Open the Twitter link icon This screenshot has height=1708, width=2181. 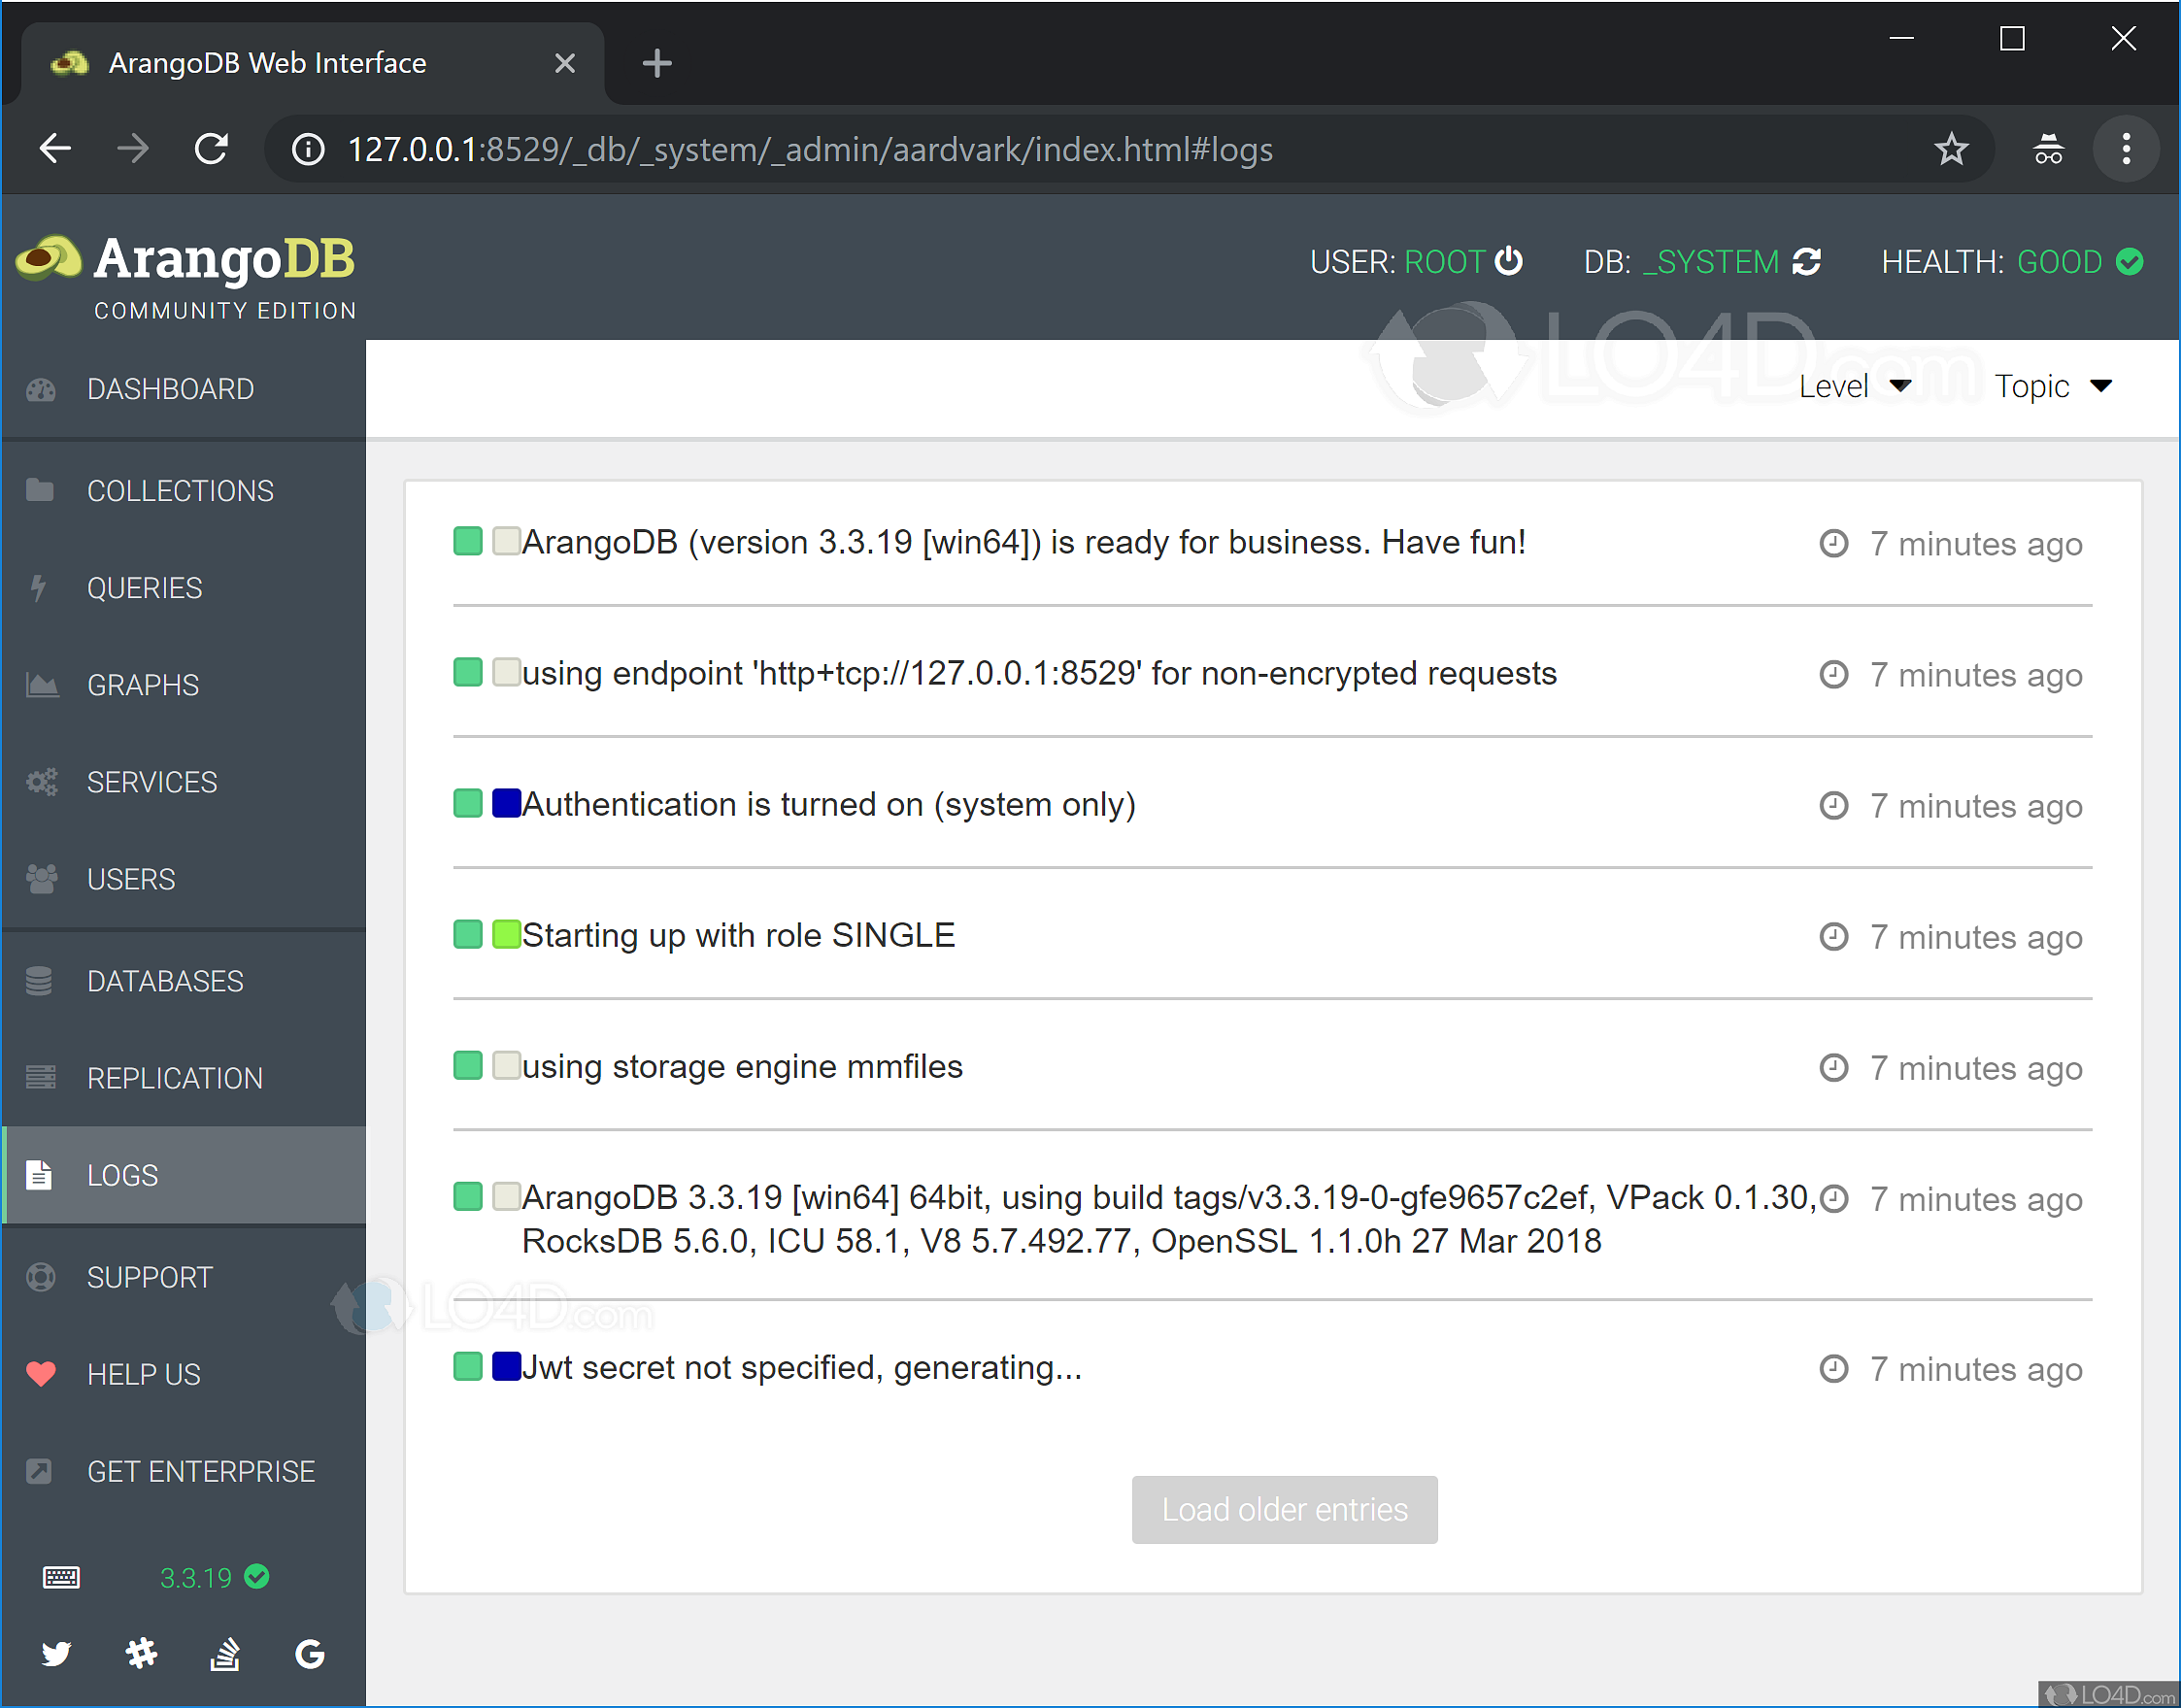(x=57, y=1653)
